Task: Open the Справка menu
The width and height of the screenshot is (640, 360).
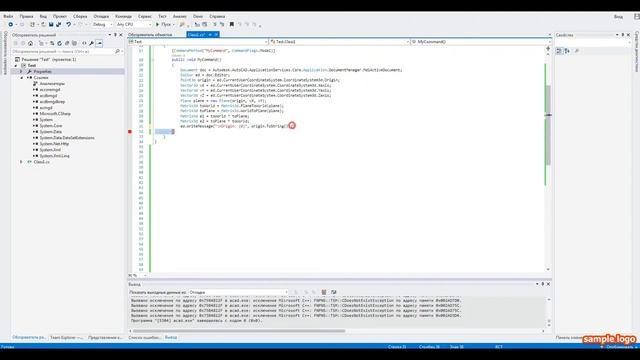Action: click(217, 16)
